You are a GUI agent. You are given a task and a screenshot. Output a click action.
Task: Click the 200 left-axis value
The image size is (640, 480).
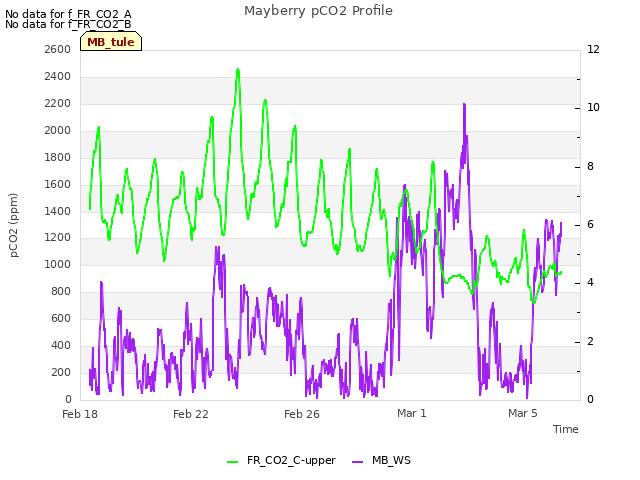click(61, 372)
